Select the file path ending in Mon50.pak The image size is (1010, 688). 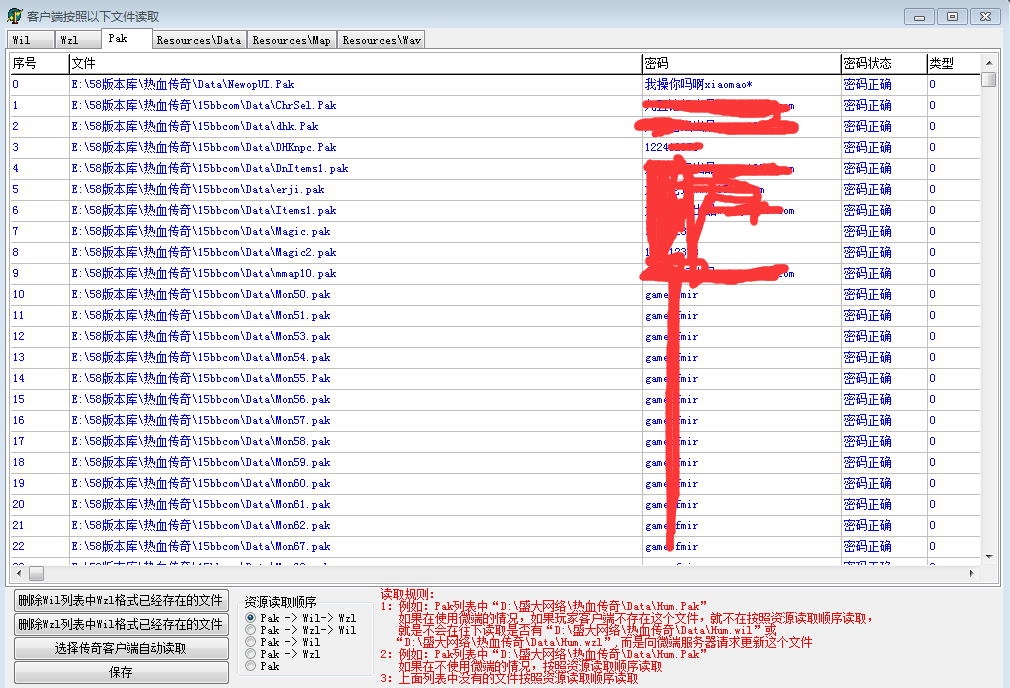click(201, 294)
